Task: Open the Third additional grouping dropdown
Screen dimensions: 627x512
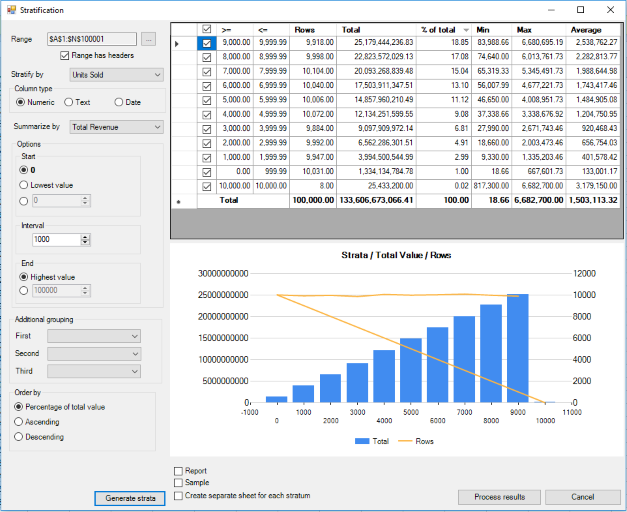Action: pyautogui.click(x=94, y=371)
